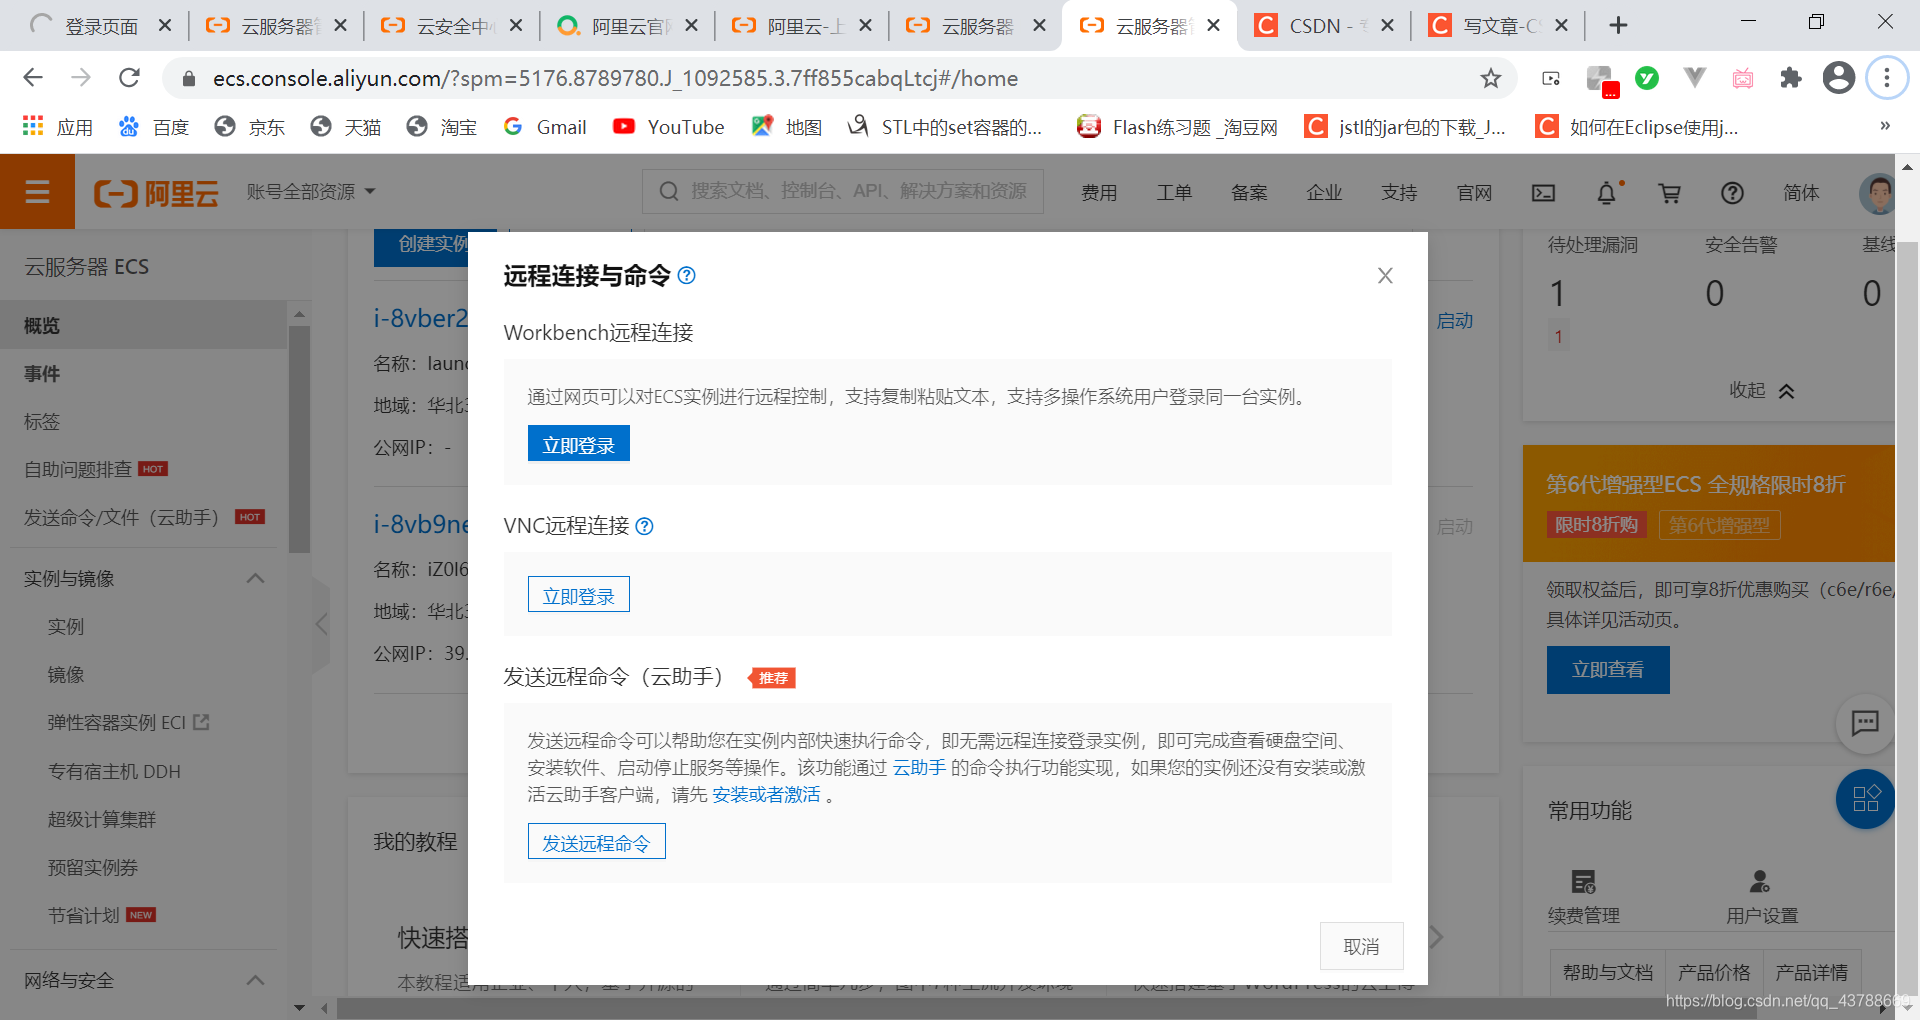This screenshot has width=1920, height=1020.
Task: Open 工单 in the top menu
Action: point(1174,193)
